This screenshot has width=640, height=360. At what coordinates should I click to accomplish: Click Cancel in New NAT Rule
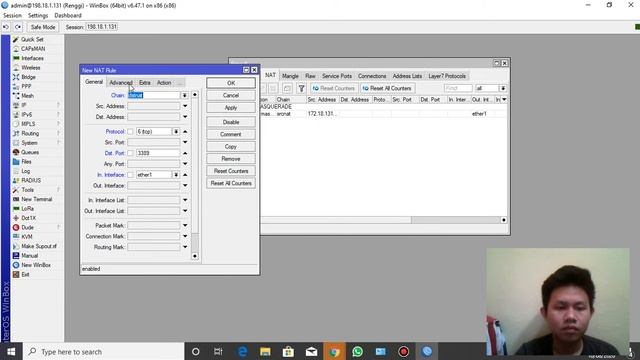231,95
